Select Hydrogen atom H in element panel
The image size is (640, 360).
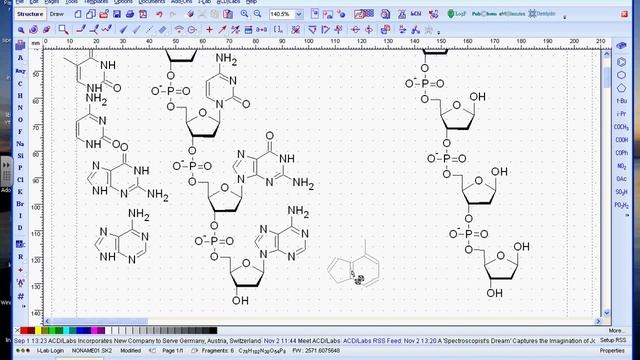pyautogui.click(x=20, y=96)
